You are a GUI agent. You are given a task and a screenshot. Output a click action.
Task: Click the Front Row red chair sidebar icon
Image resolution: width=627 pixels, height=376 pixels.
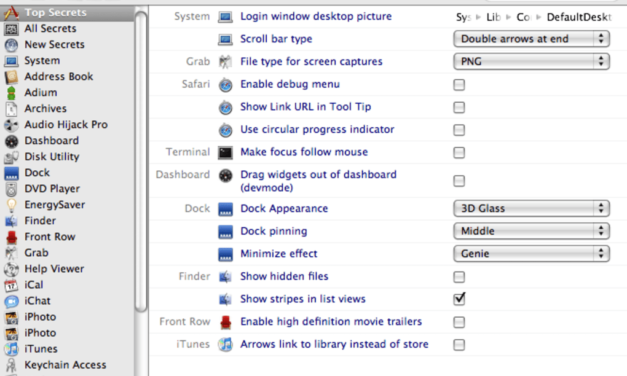pos(11,237)
